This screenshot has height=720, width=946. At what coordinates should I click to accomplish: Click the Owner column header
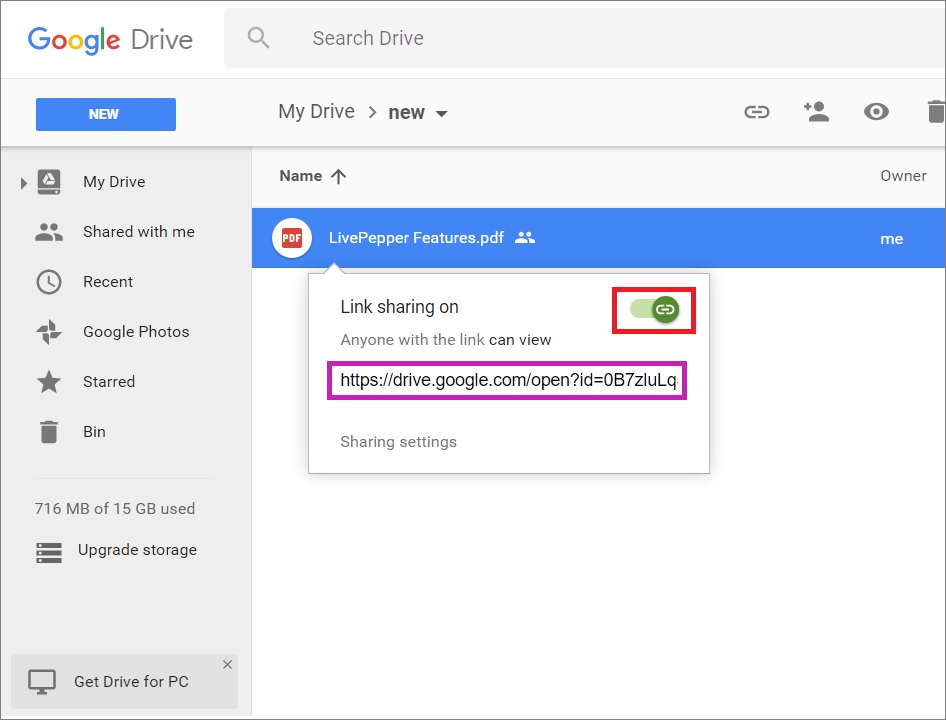(x=903, y=176)
